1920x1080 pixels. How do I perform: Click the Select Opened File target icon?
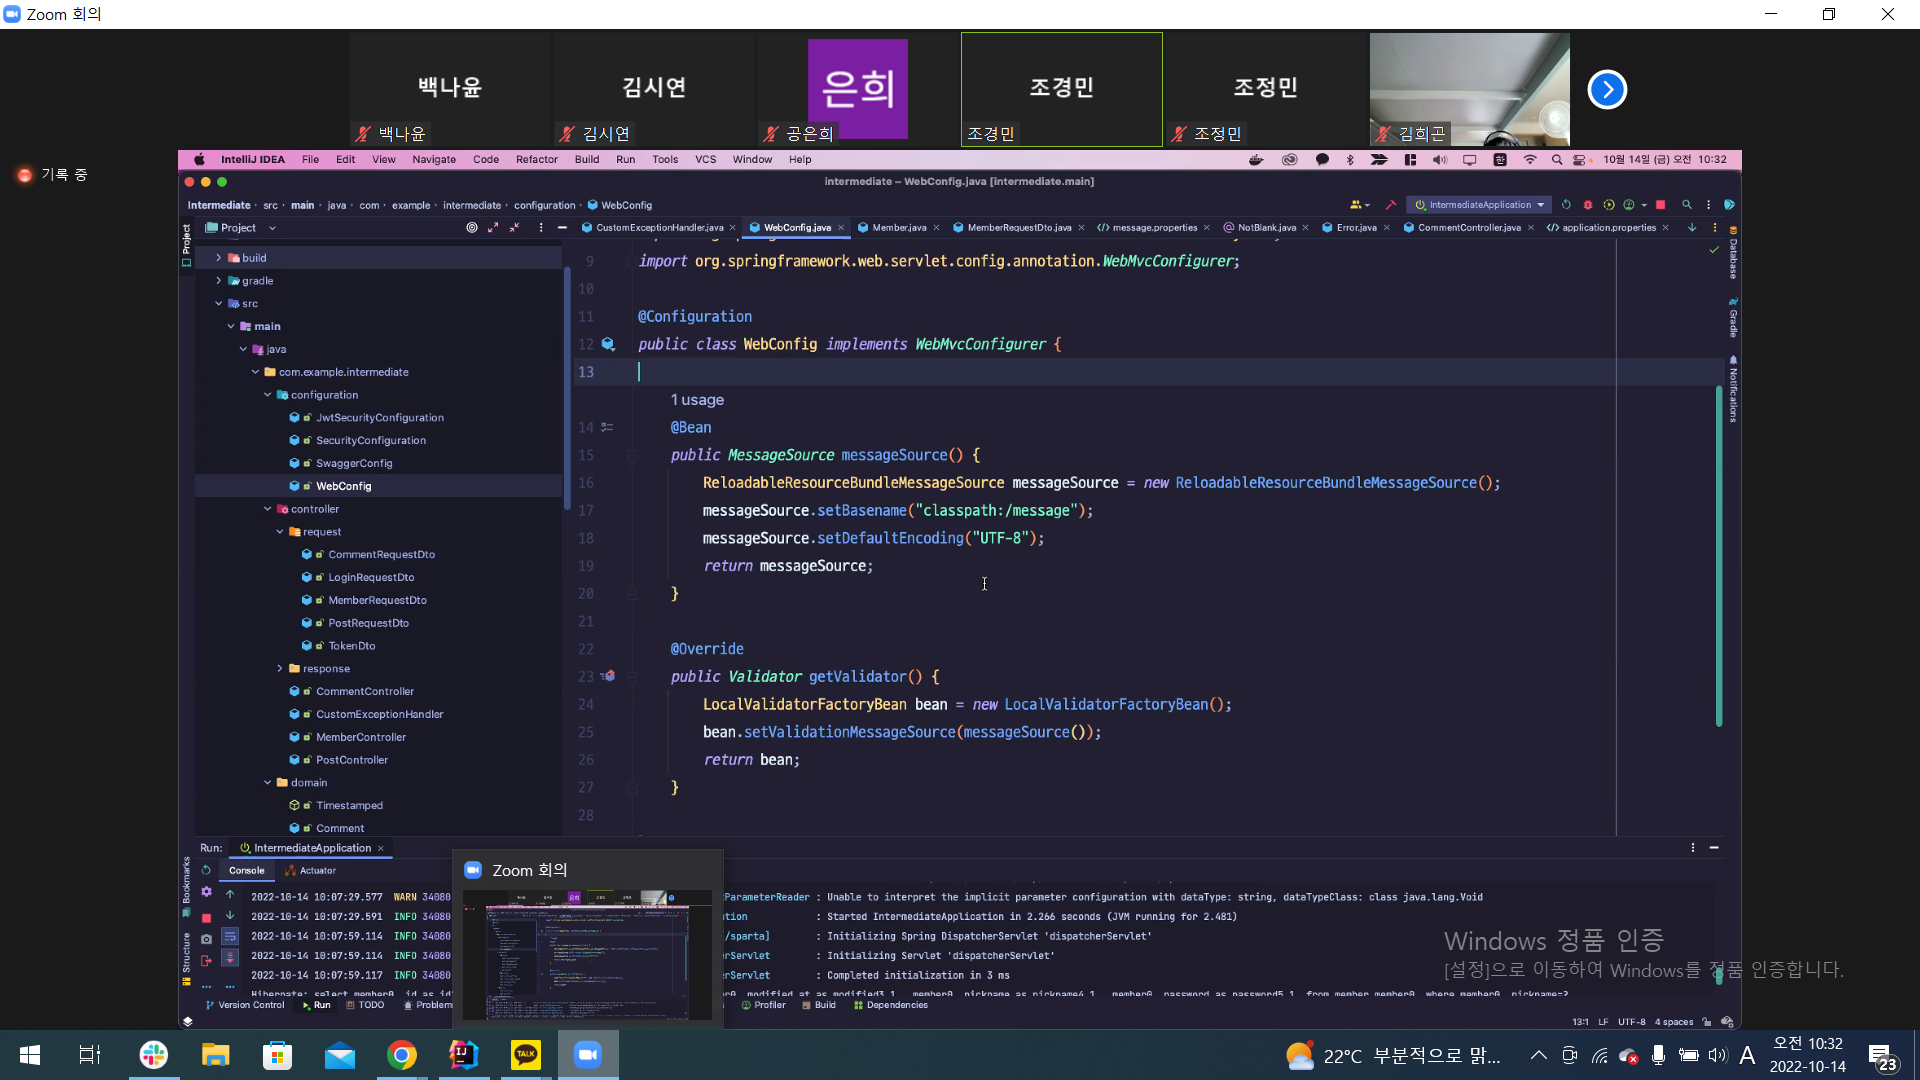coord(471,228)
